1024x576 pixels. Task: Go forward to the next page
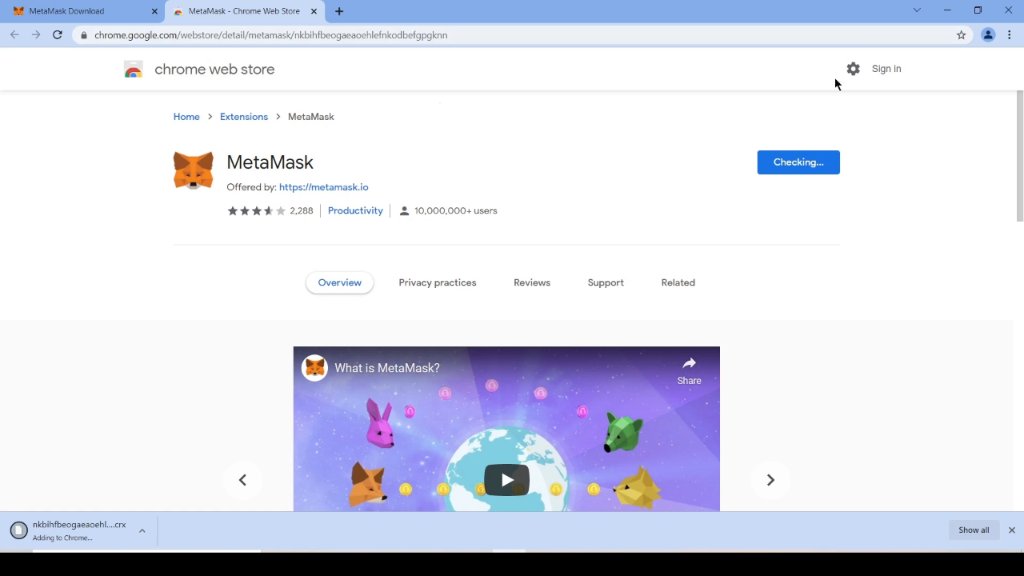[x=36, y=35]
